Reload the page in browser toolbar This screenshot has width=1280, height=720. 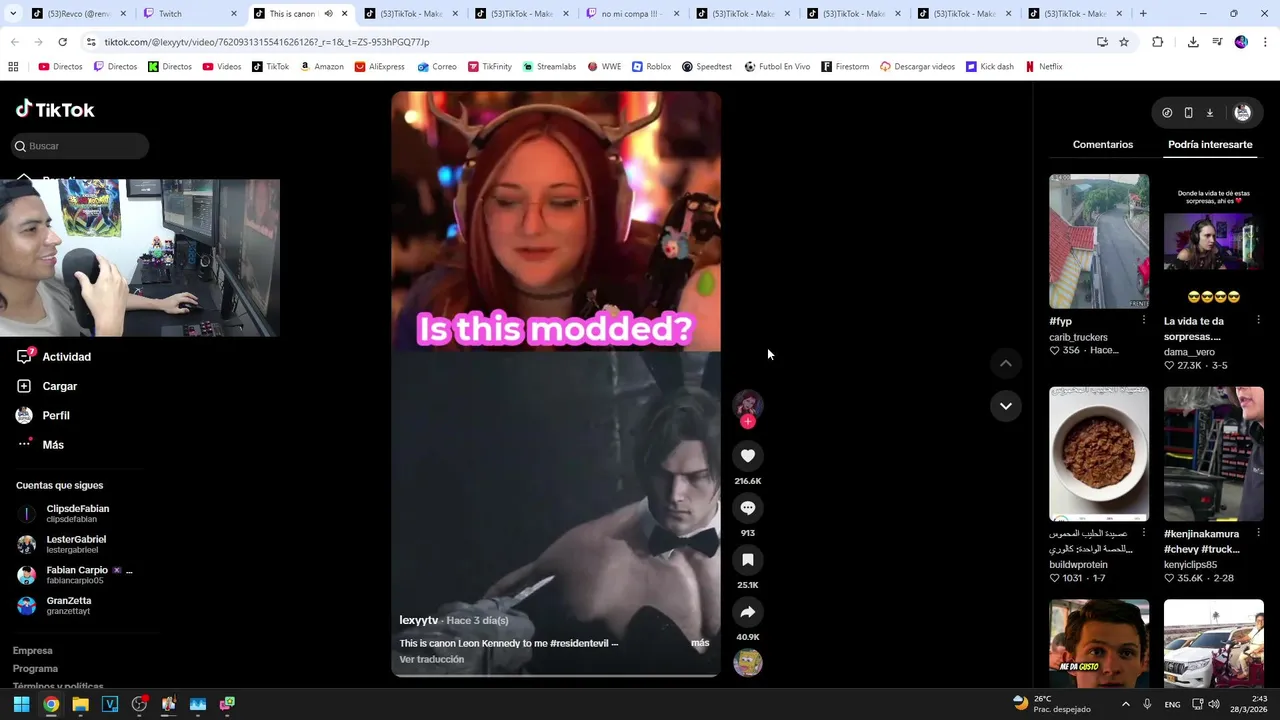click(62, 42)
